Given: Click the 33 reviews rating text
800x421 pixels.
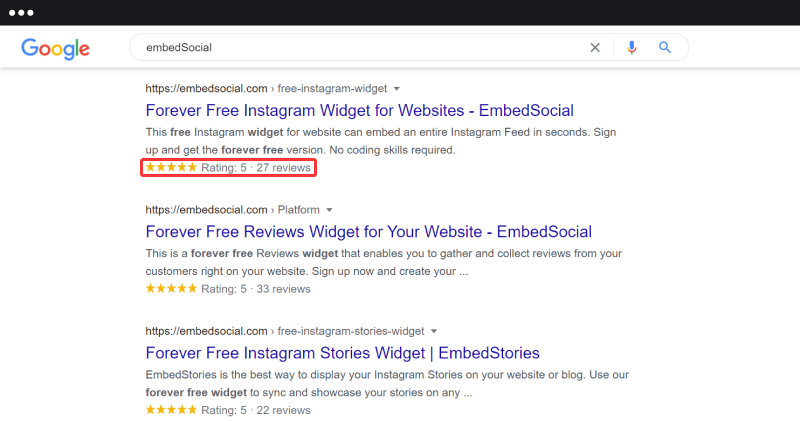Looking at the screenshot, I should point(283,289).
